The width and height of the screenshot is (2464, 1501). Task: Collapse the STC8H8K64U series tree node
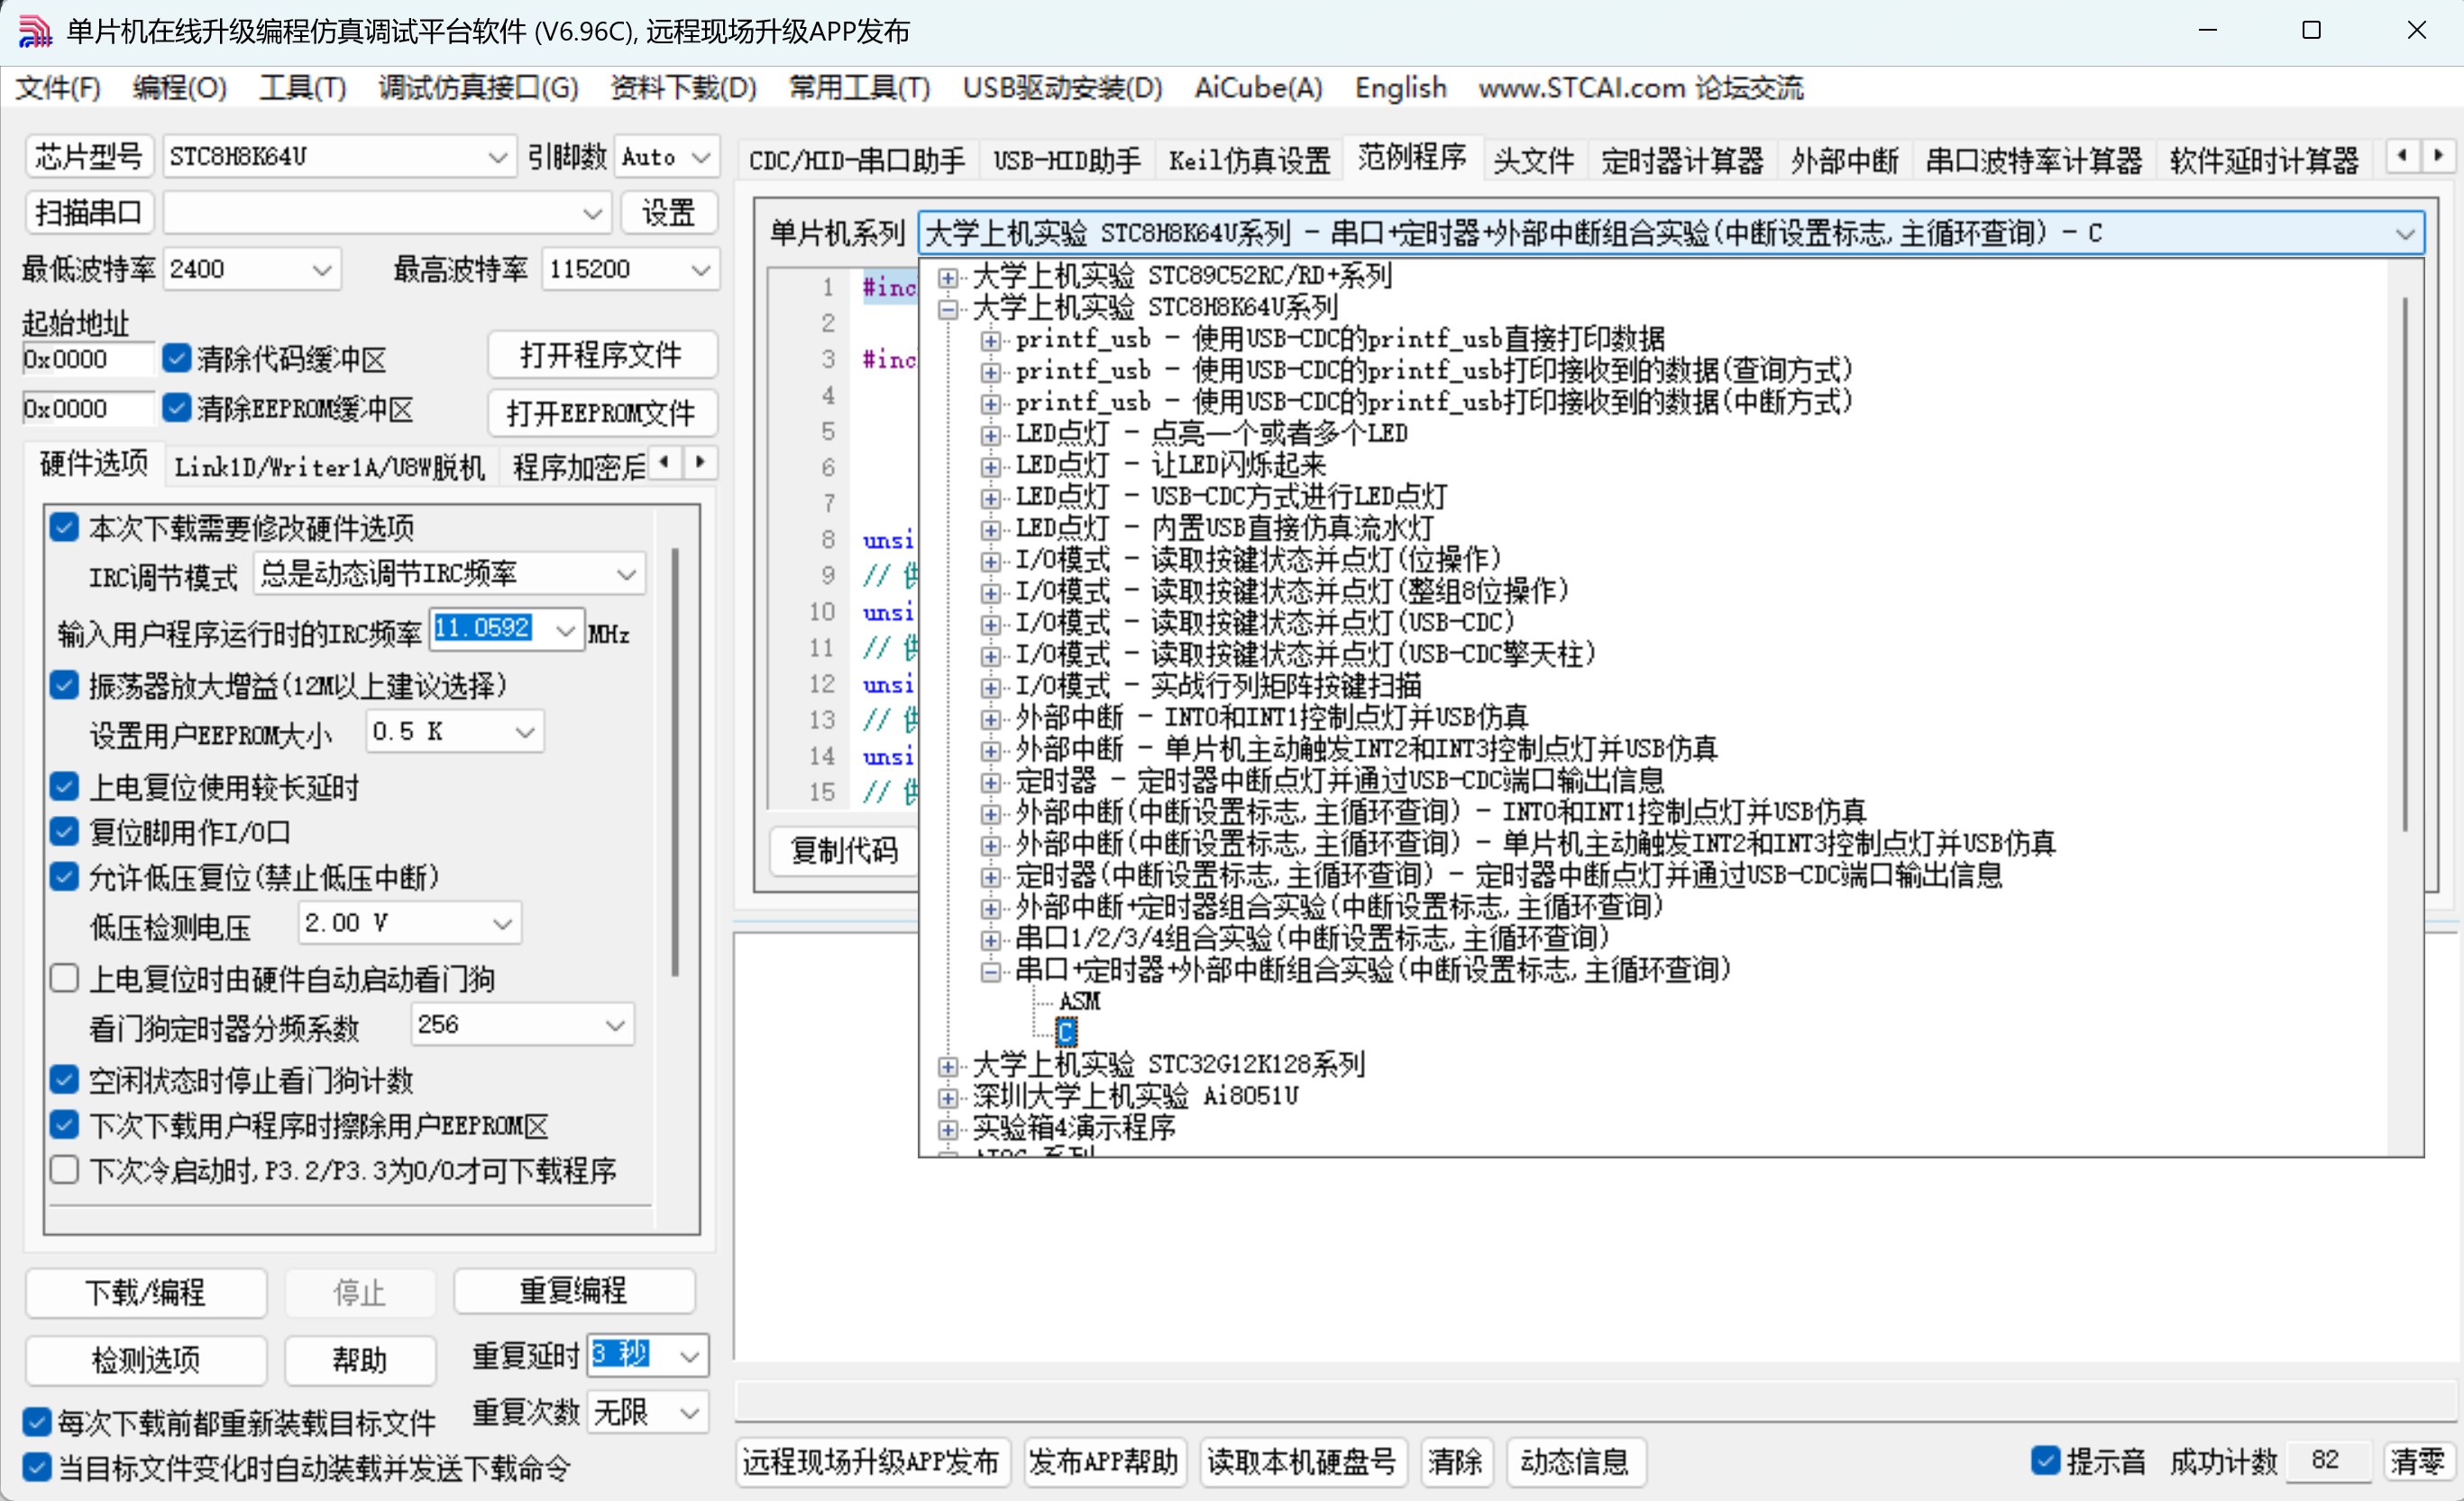click(947, 309)
